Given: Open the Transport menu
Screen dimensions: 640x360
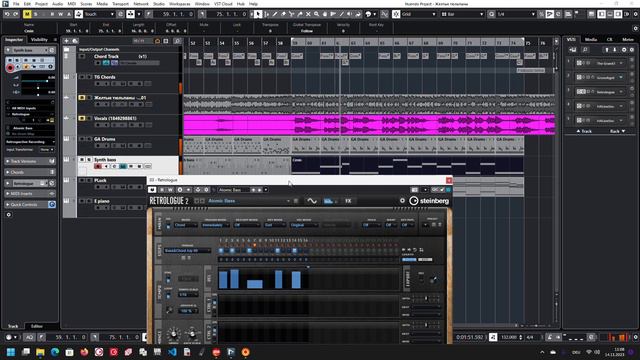Looking at the screenshot, I should (120, 4).
